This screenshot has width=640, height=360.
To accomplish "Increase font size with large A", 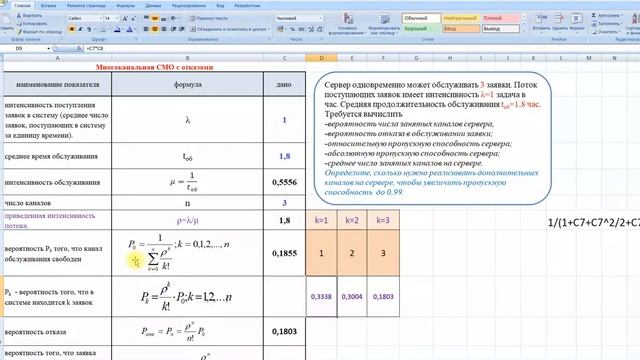I will (x=125, y=18).
